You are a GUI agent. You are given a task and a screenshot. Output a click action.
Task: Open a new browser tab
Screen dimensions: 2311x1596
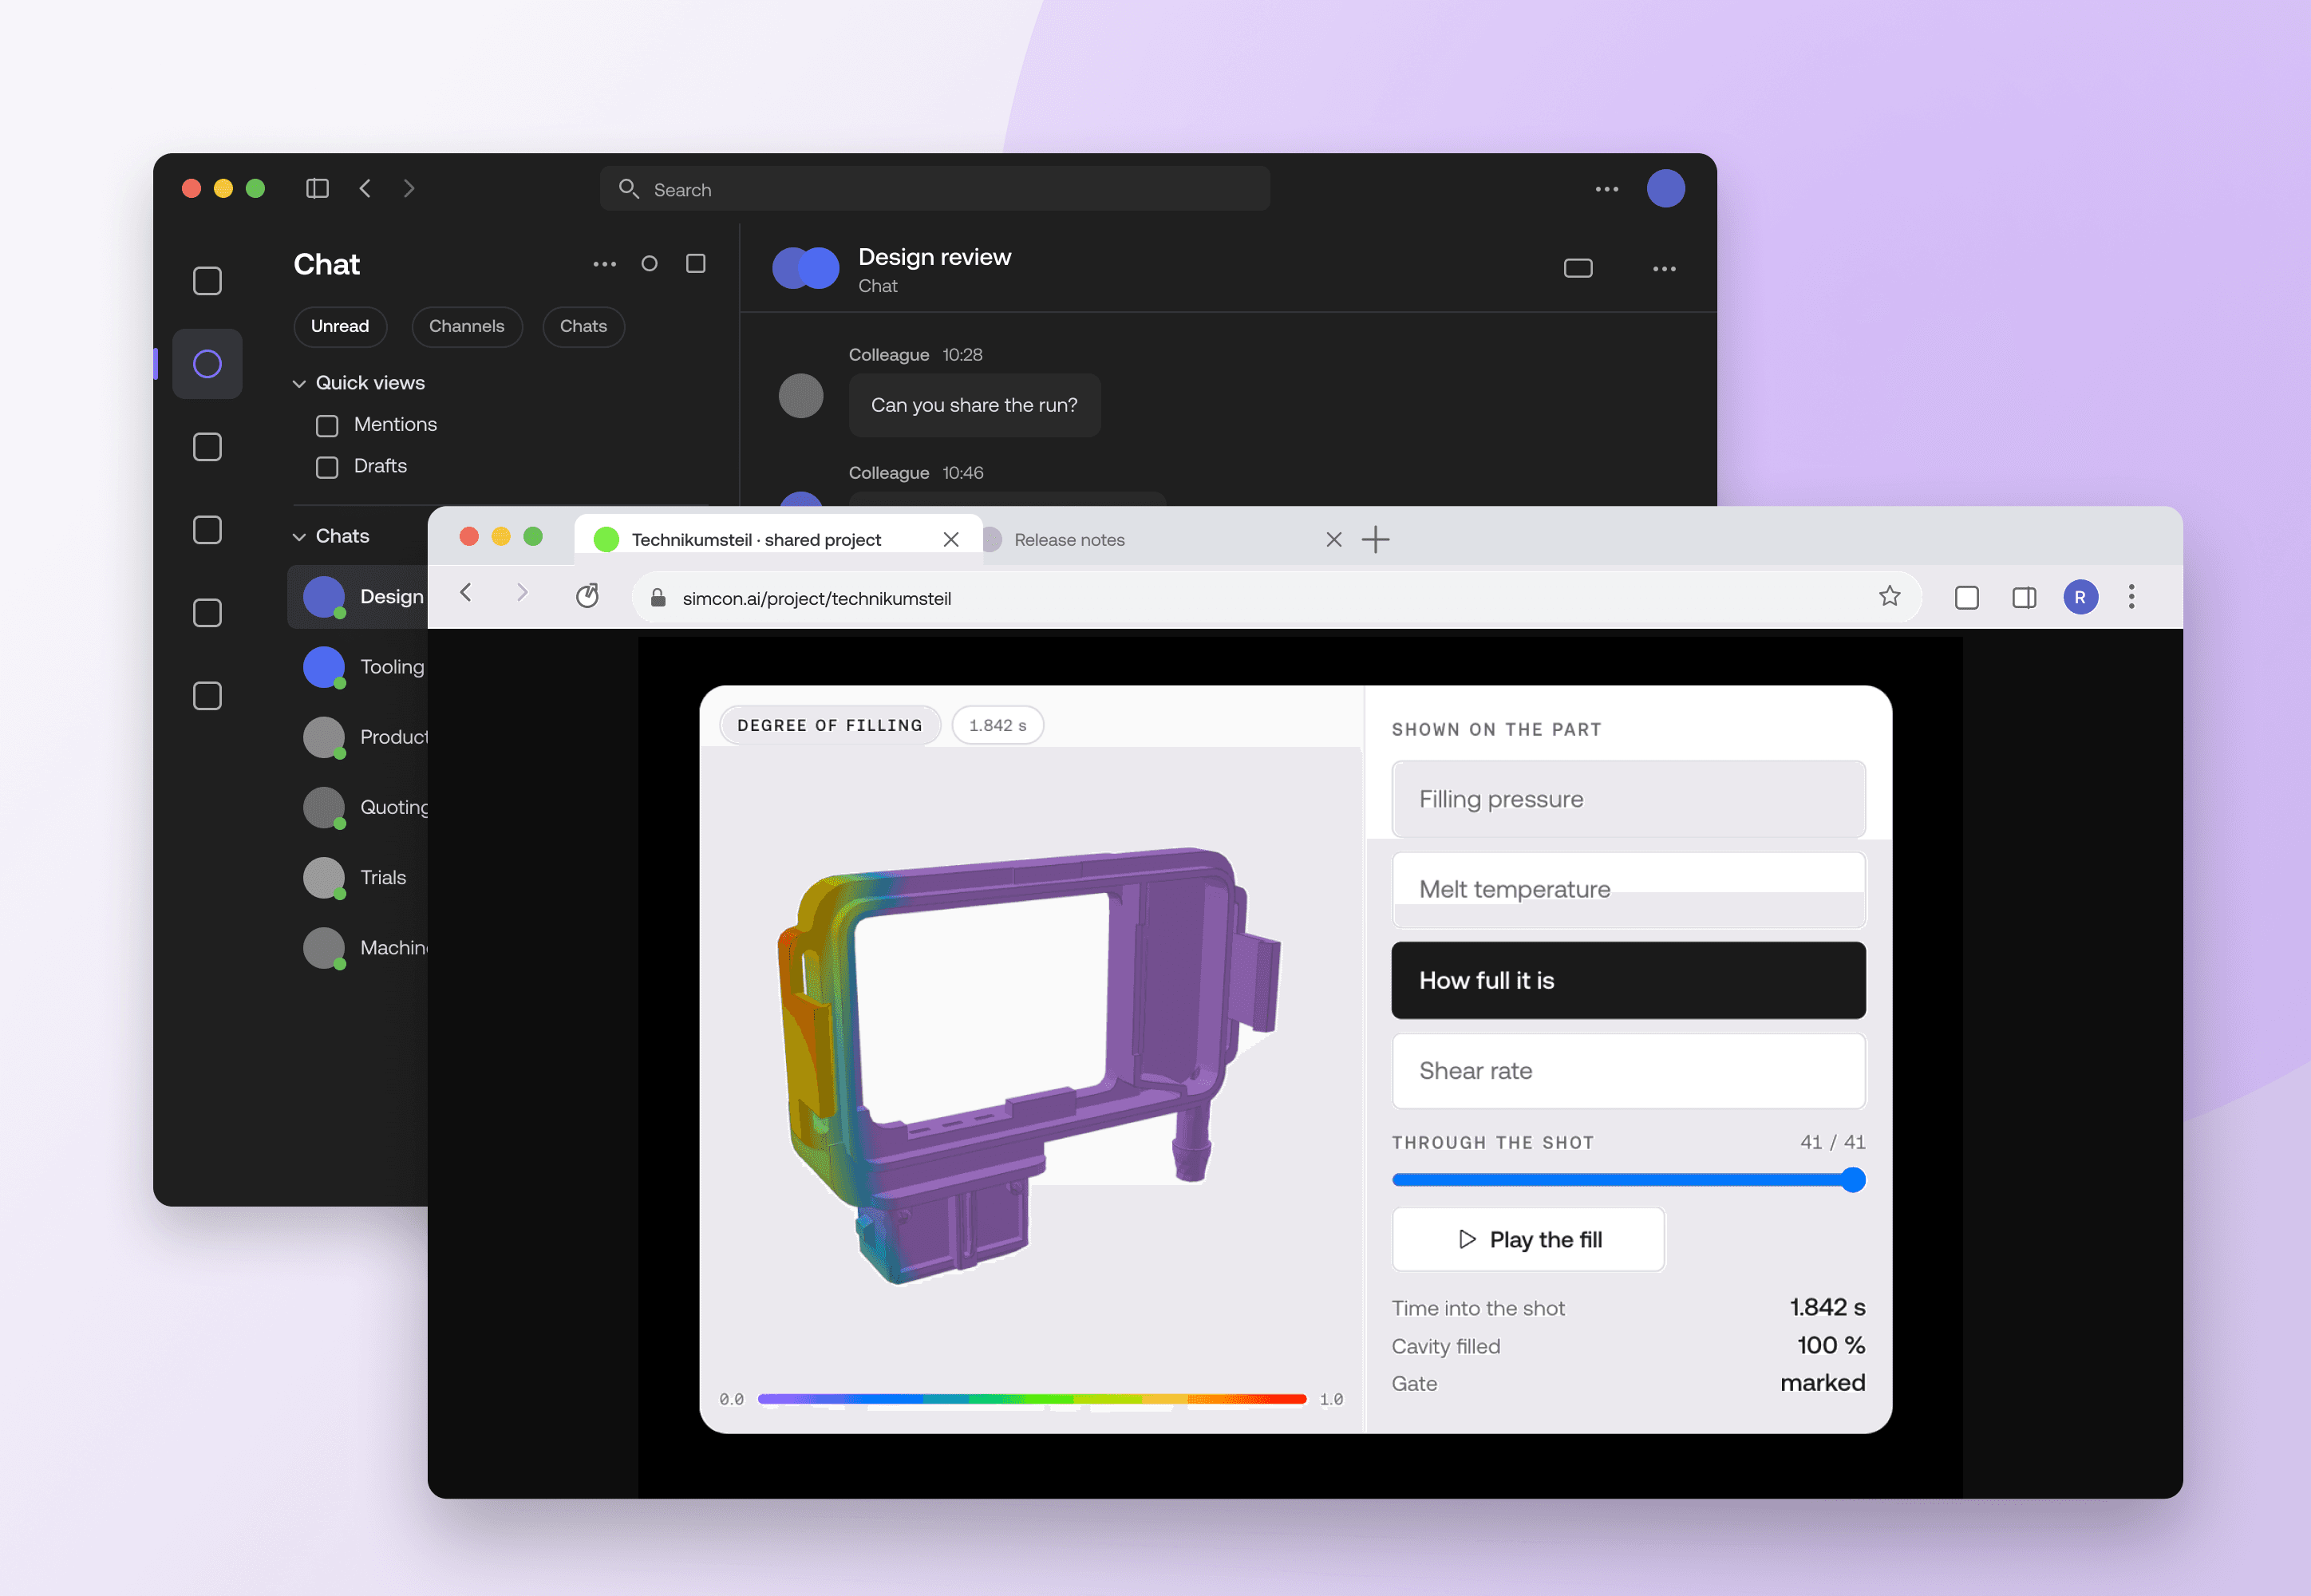tap(1376, 540)
